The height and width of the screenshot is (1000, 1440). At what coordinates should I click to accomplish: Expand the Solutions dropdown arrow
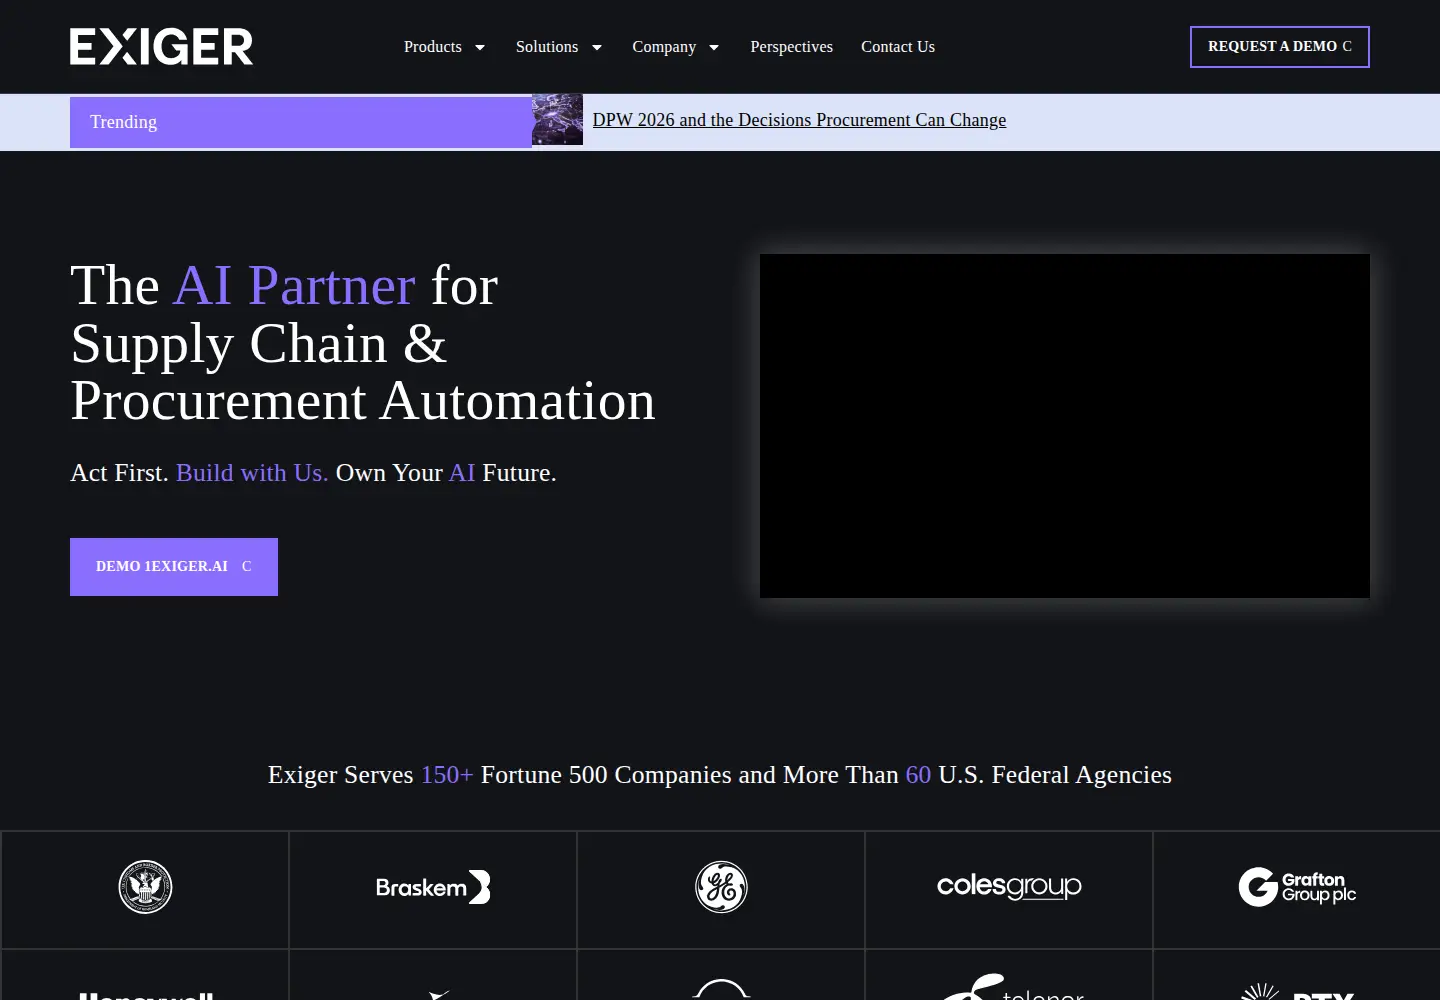(597, 47)
